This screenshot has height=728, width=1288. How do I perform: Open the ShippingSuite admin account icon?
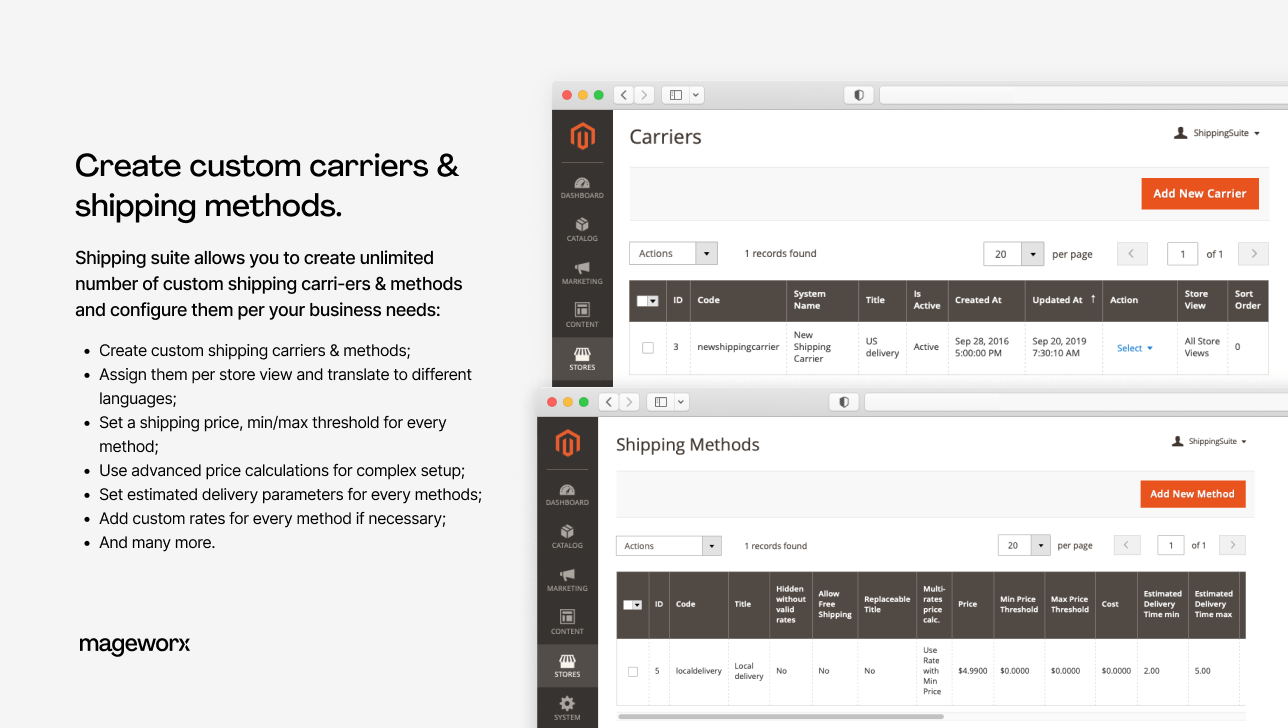click(x=1179, y=132)
